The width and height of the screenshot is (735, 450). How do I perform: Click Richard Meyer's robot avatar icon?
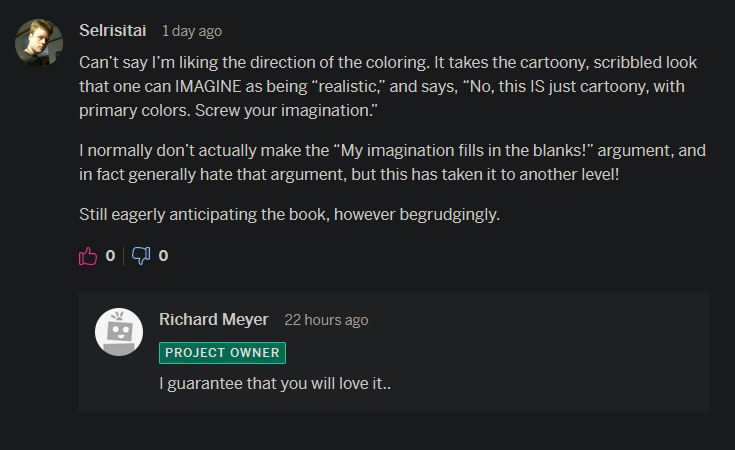click(x=119, y=332)
